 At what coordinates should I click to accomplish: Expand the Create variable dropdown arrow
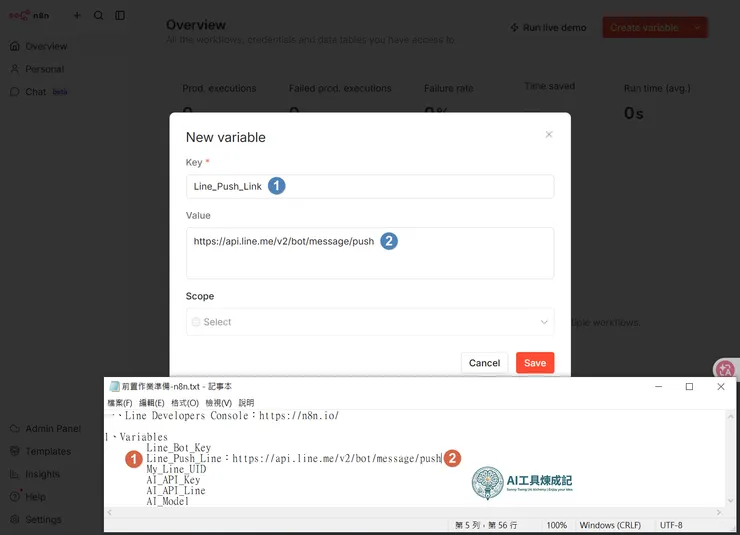(697, 27)
